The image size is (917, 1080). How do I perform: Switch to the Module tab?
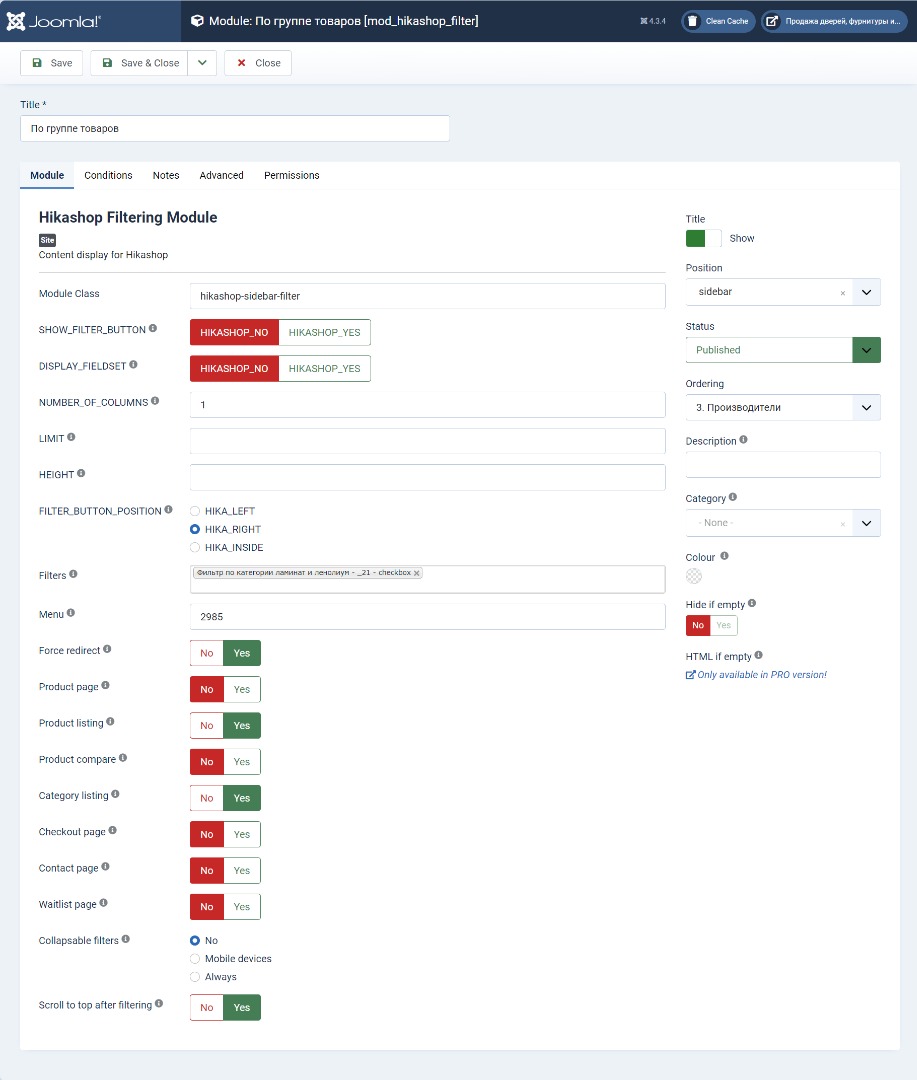pos(47,176)
